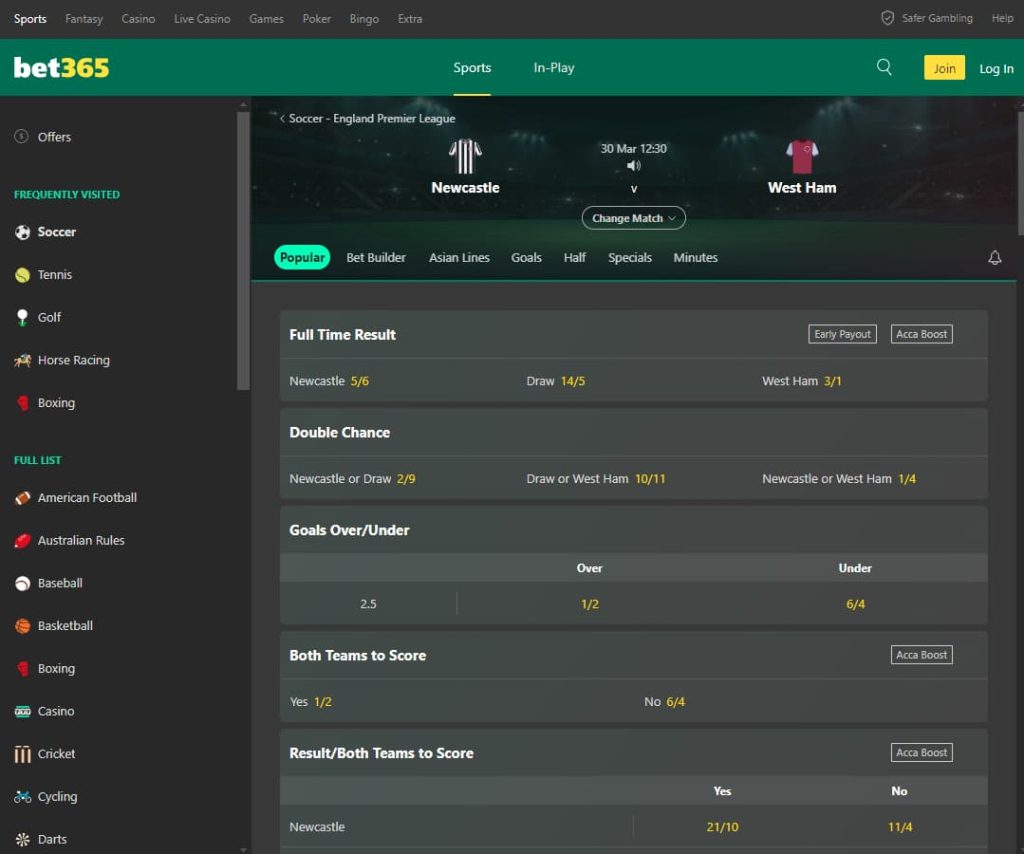
Task: Open search with the magnifier icon
Action: click(x=883, y=67)
